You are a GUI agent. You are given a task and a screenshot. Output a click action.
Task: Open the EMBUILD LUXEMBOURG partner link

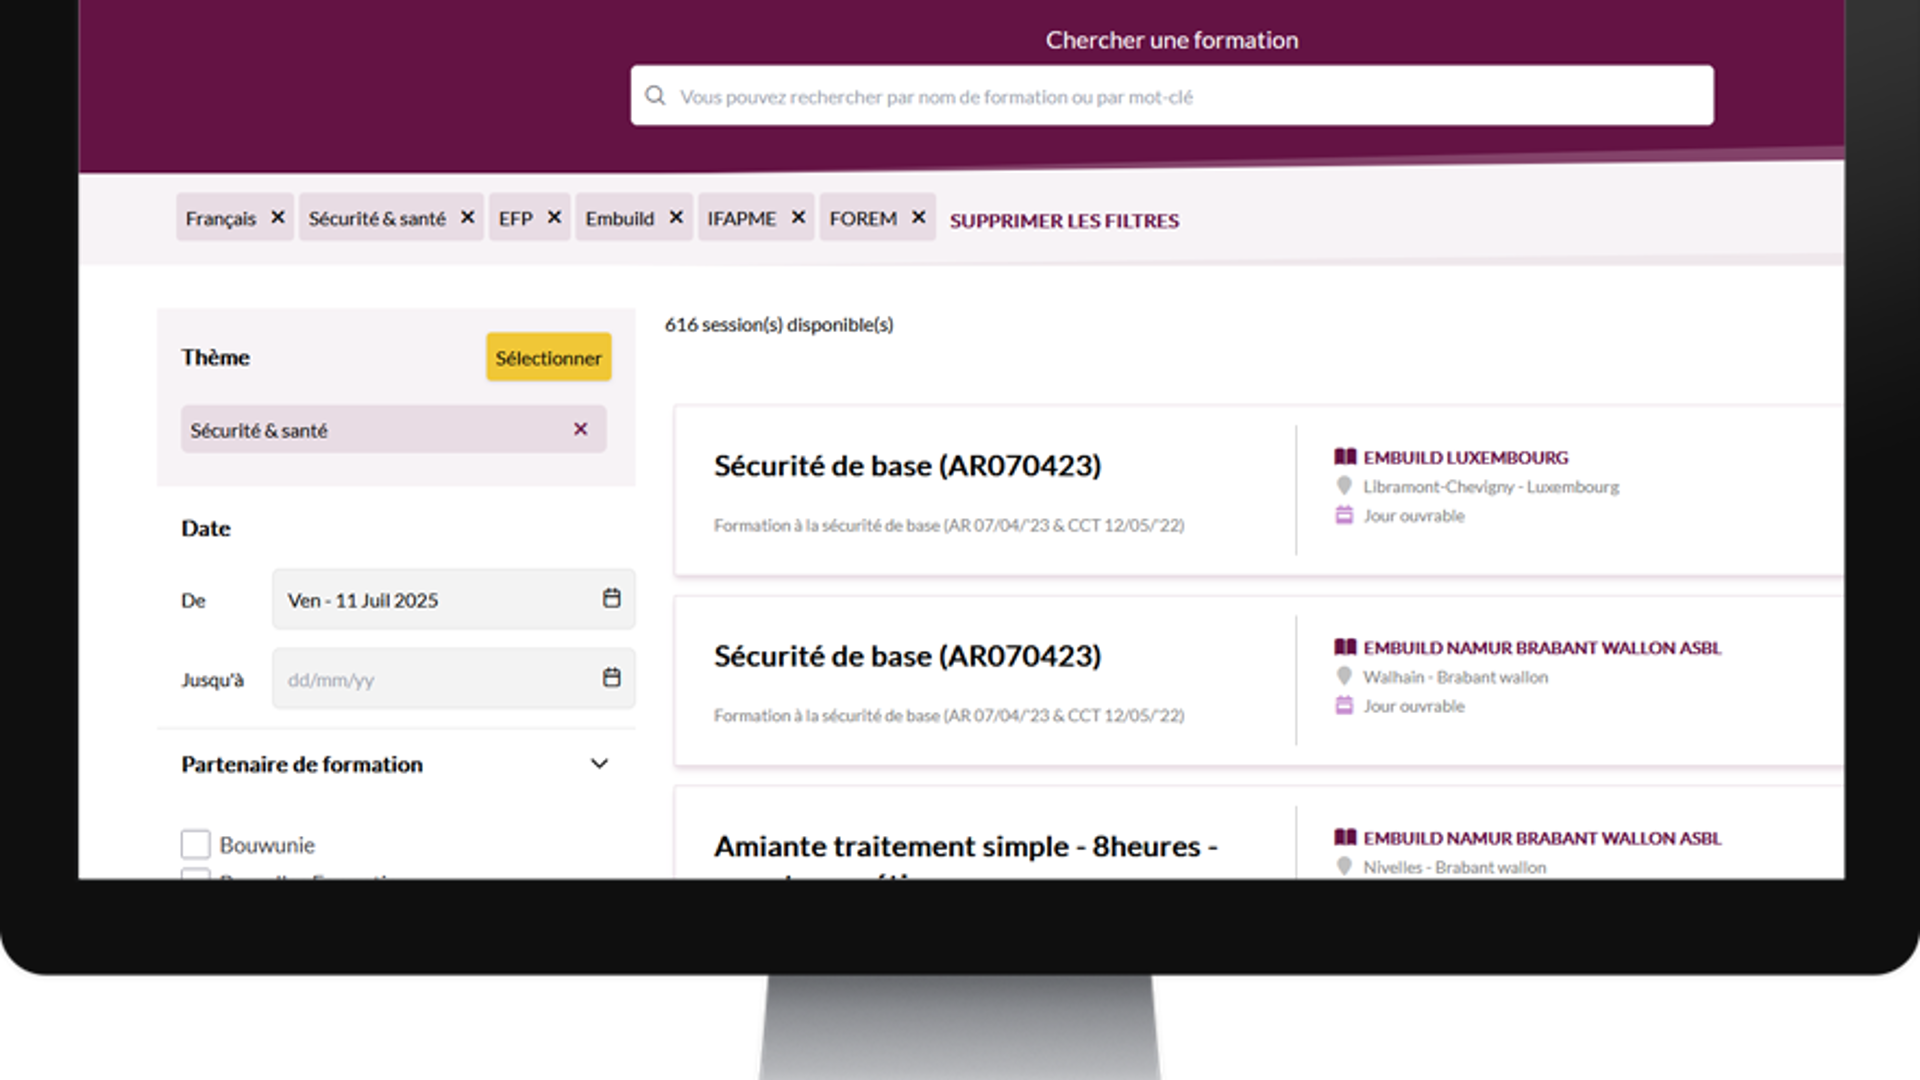click(1465, 457)
